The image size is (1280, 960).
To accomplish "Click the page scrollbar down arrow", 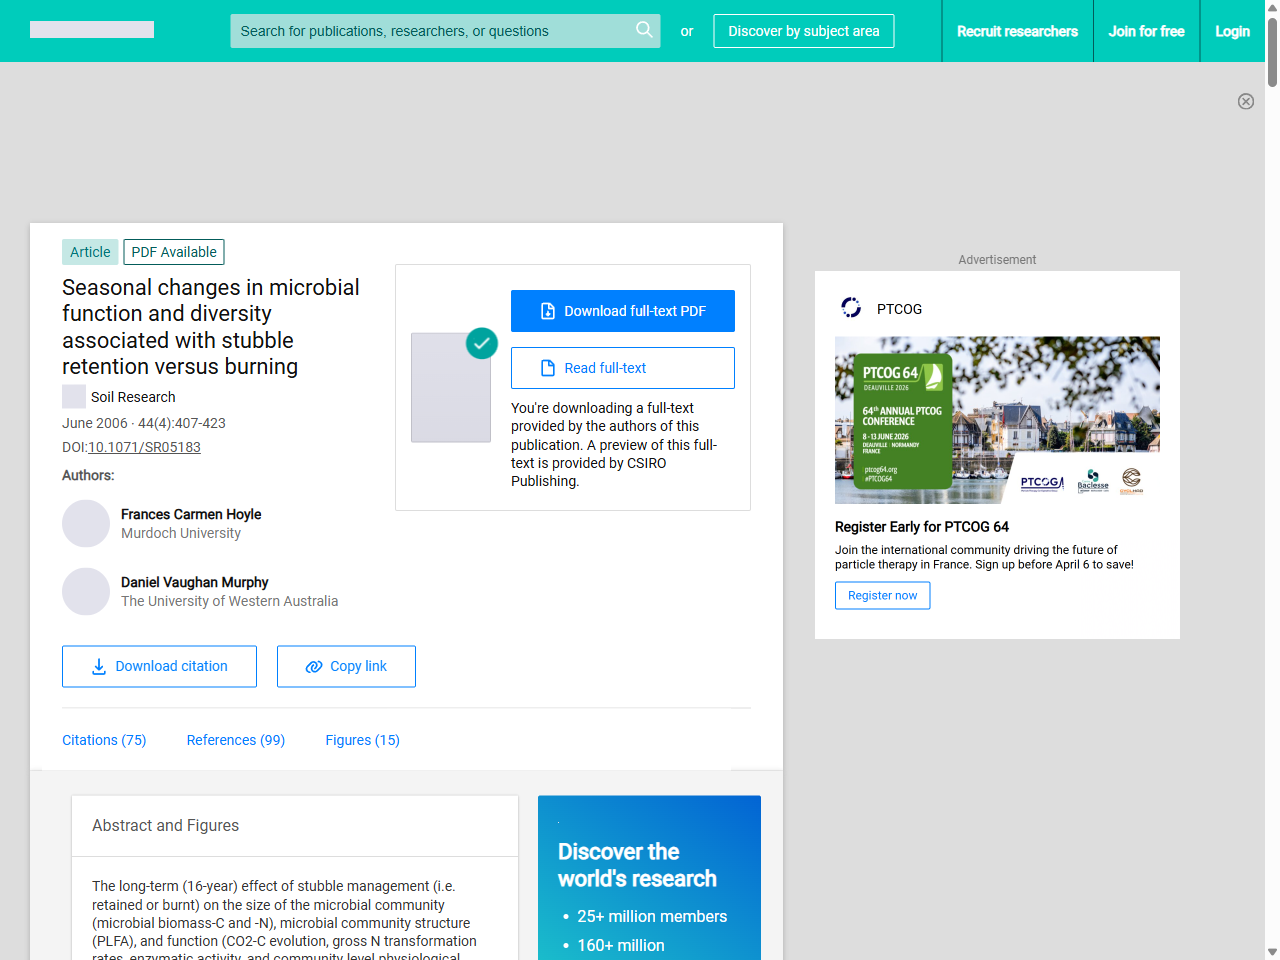I will pyautogui.click(x=1272, y=951).
